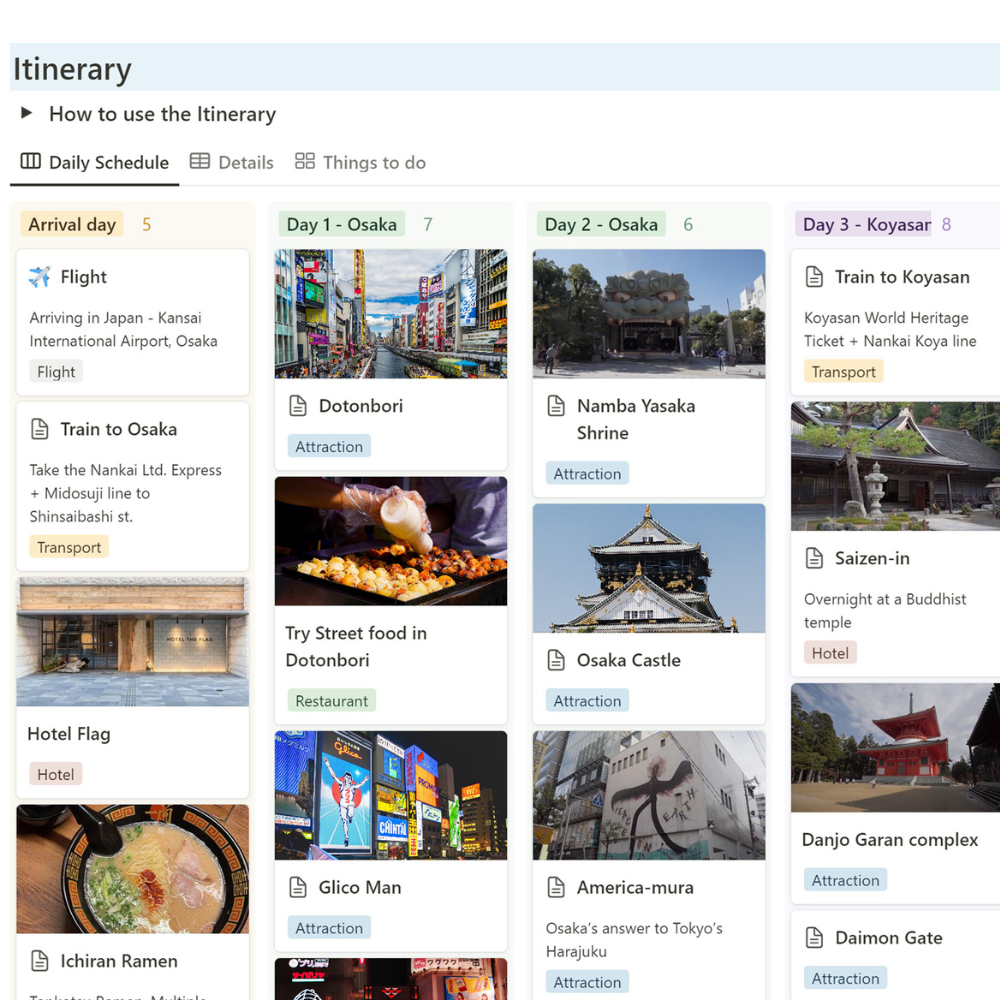Click the Attraction tag under Glico Man
The image size is (1000, 1000).
click(329, 928)
